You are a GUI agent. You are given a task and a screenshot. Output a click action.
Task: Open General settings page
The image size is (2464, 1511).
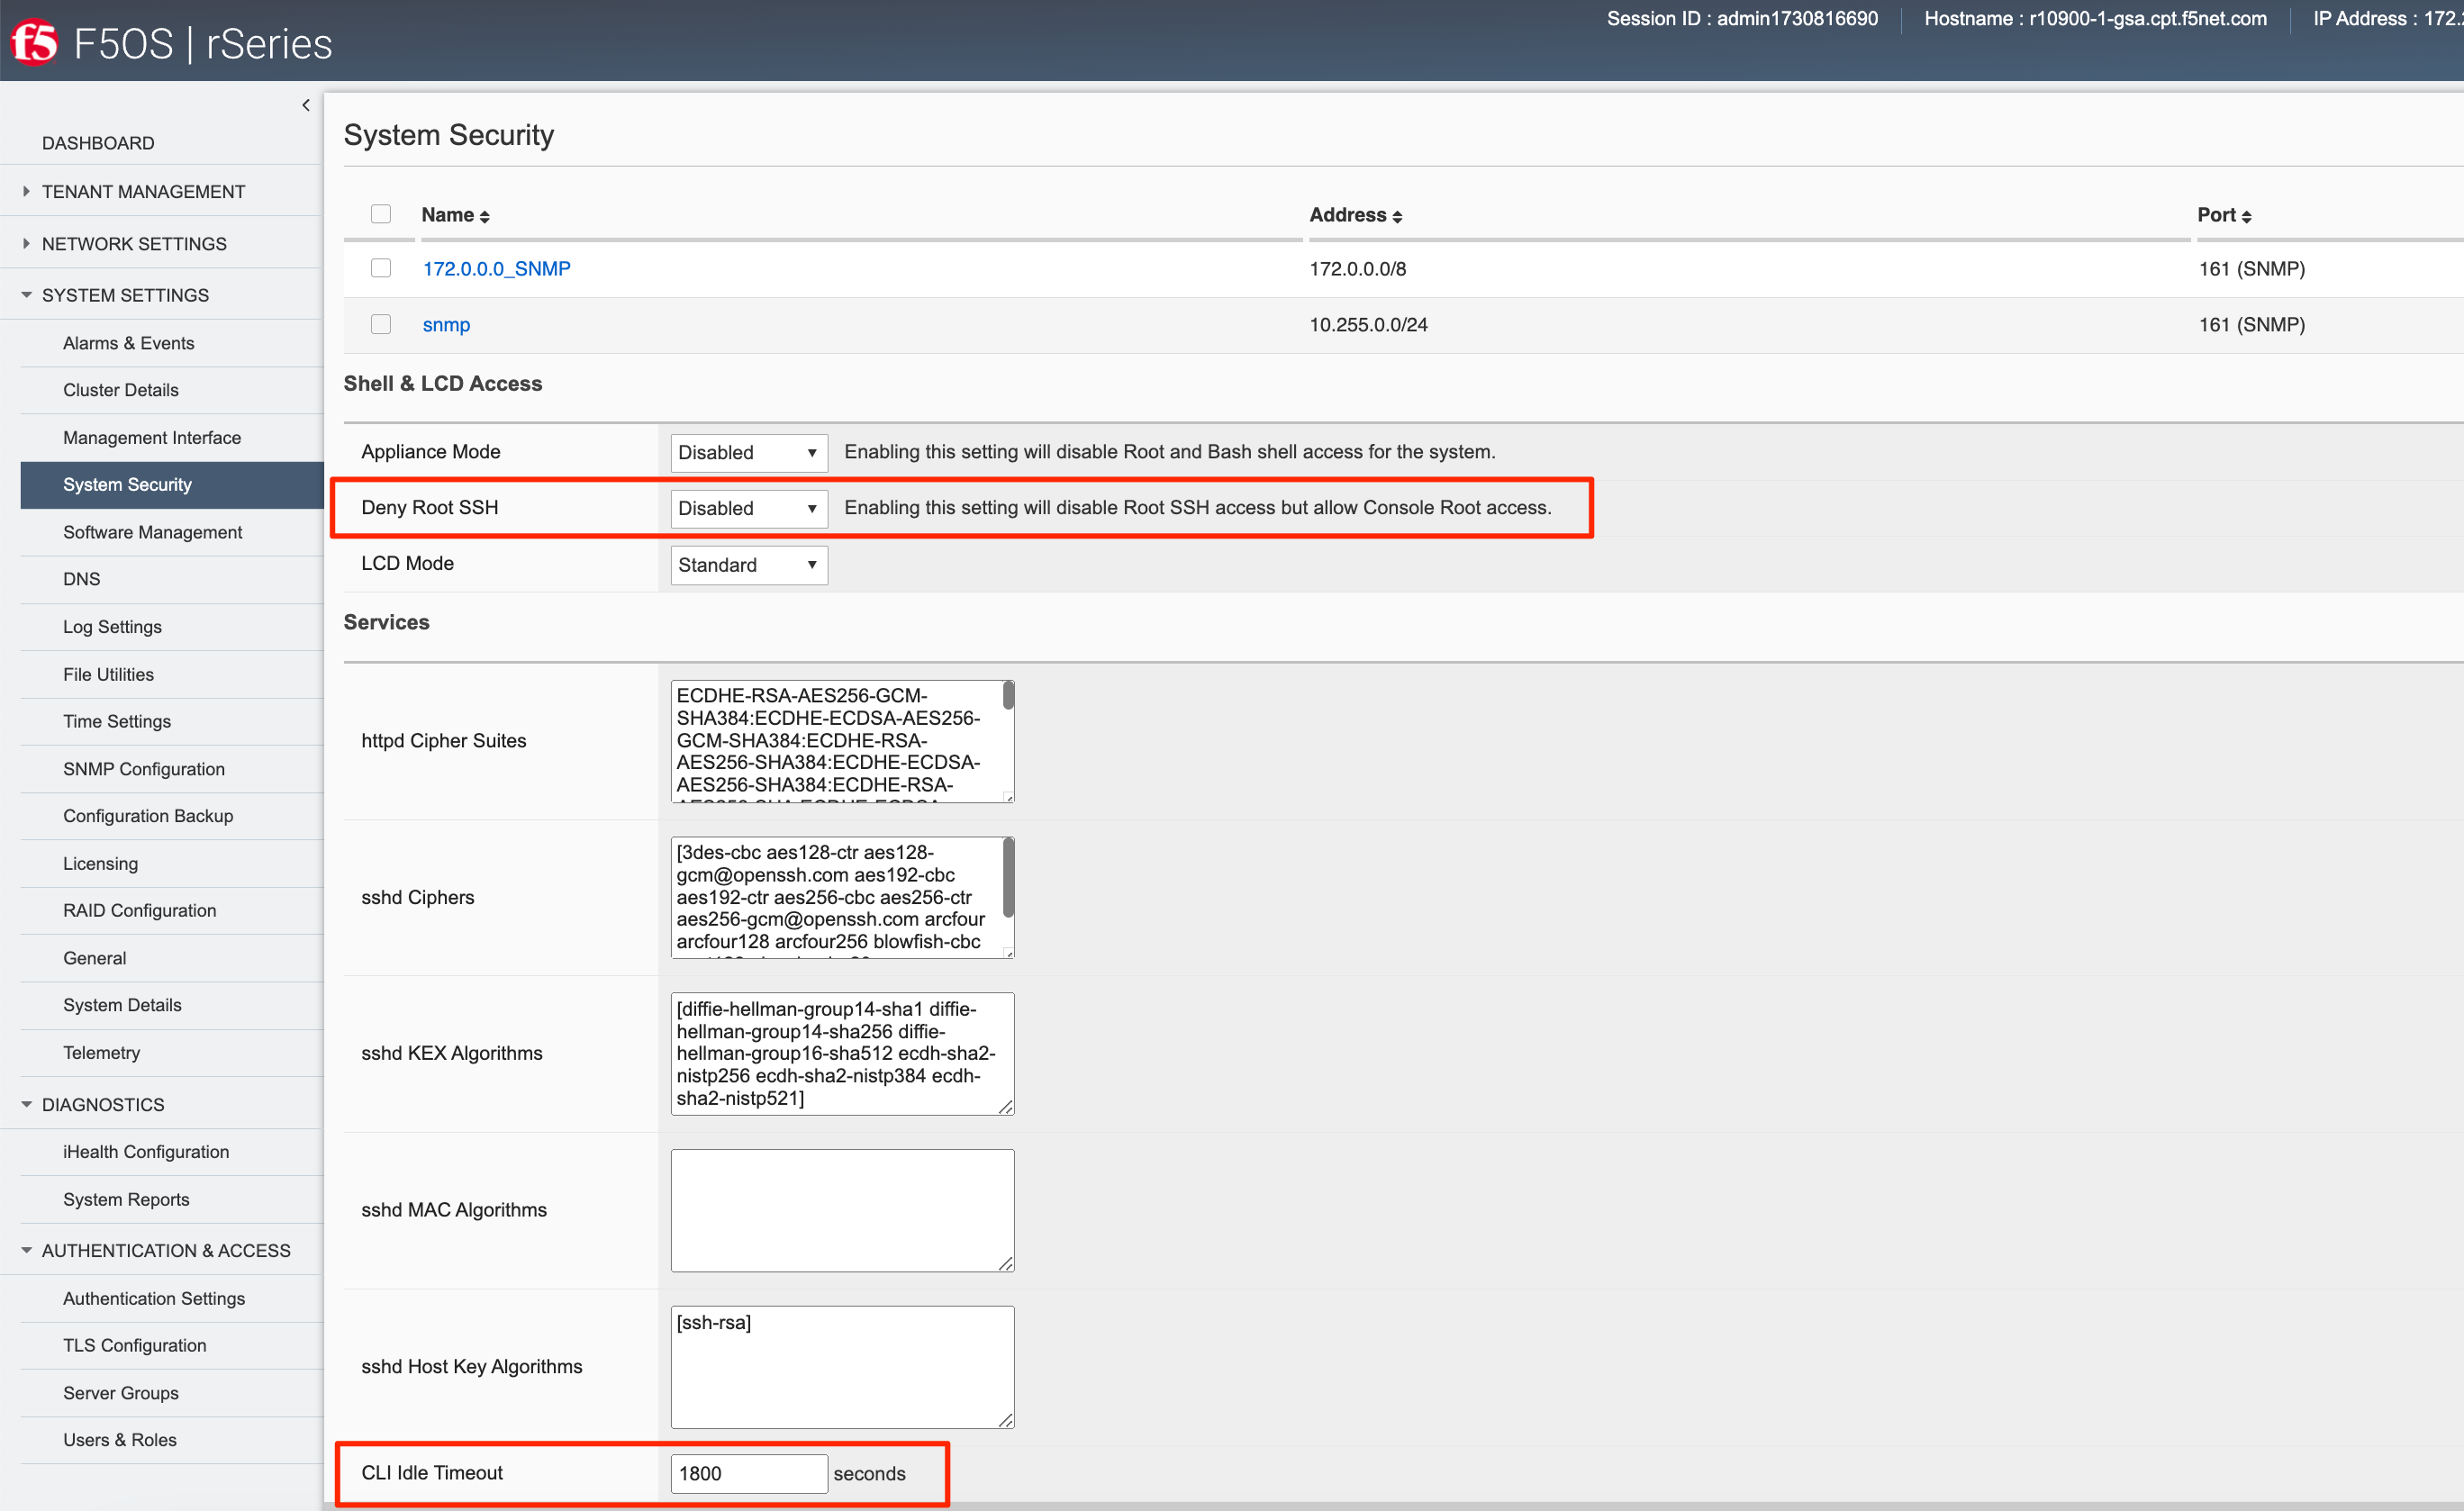[x=95, y=958]
